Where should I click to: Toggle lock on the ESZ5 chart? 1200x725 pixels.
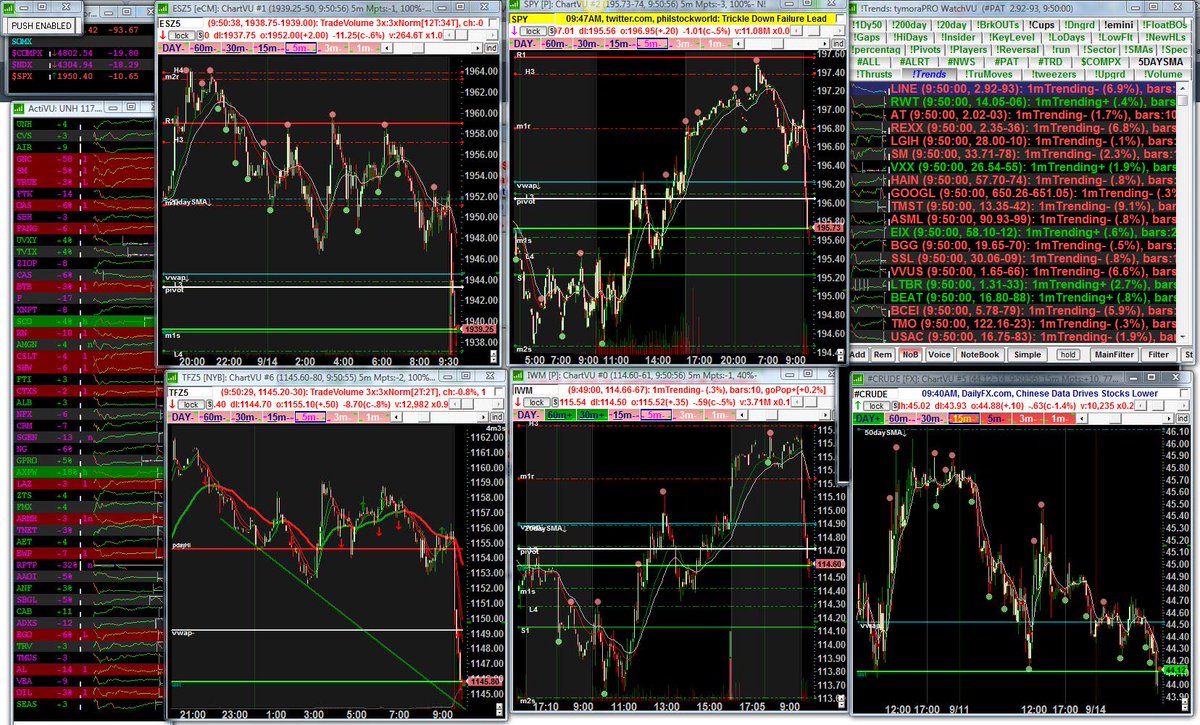[x=182, y=36]
